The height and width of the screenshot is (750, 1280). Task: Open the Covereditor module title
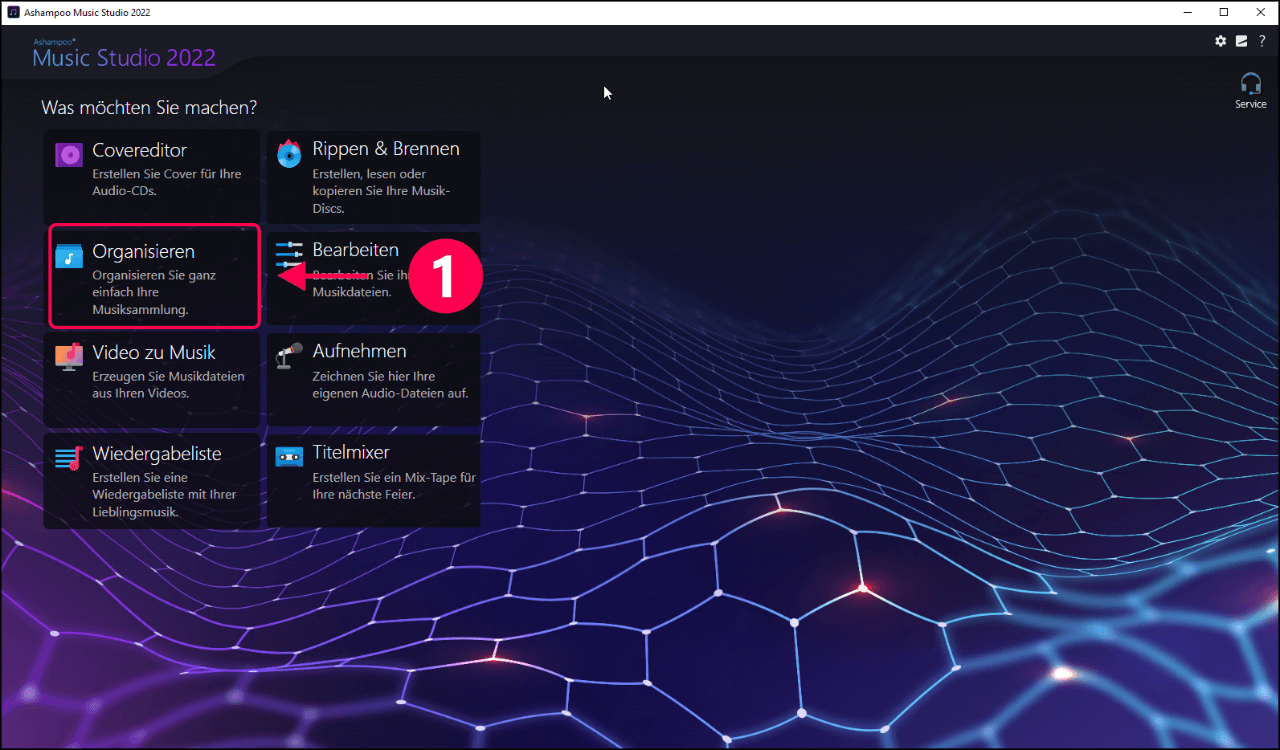pyautogui.click(x=140, y=150)
